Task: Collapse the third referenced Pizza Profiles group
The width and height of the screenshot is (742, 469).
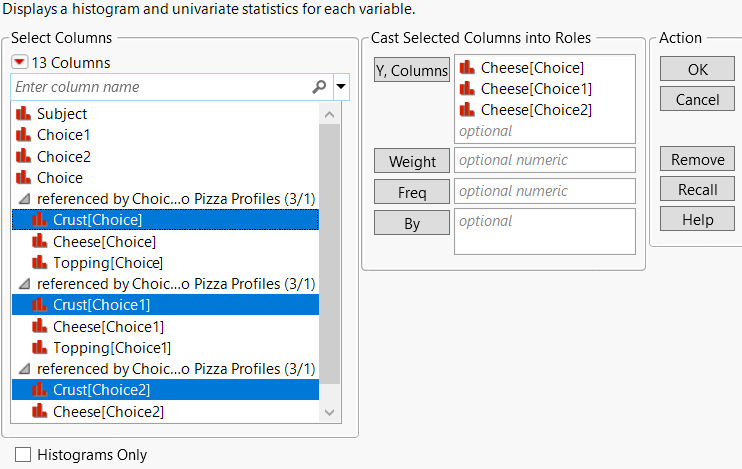Action: (x=25, y=369)
